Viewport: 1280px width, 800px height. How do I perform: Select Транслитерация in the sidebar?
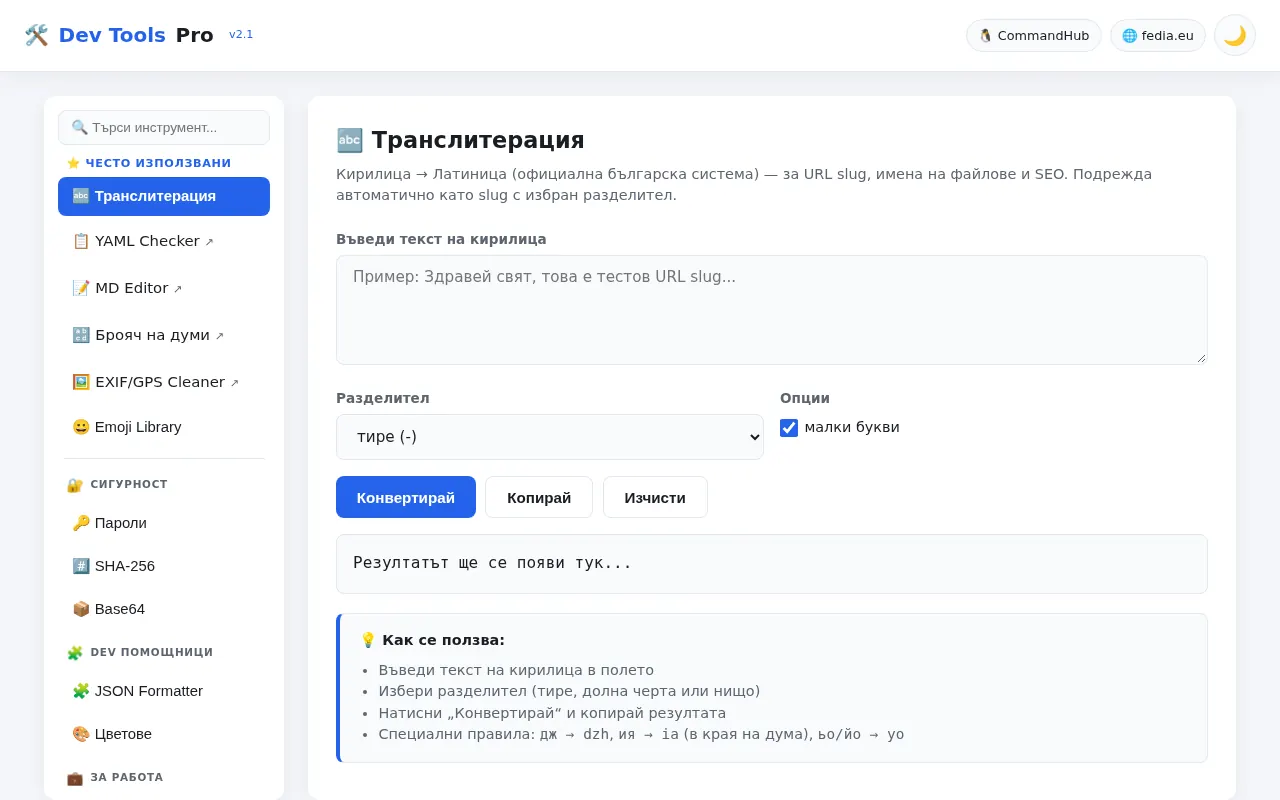click(x=164, y=196)
